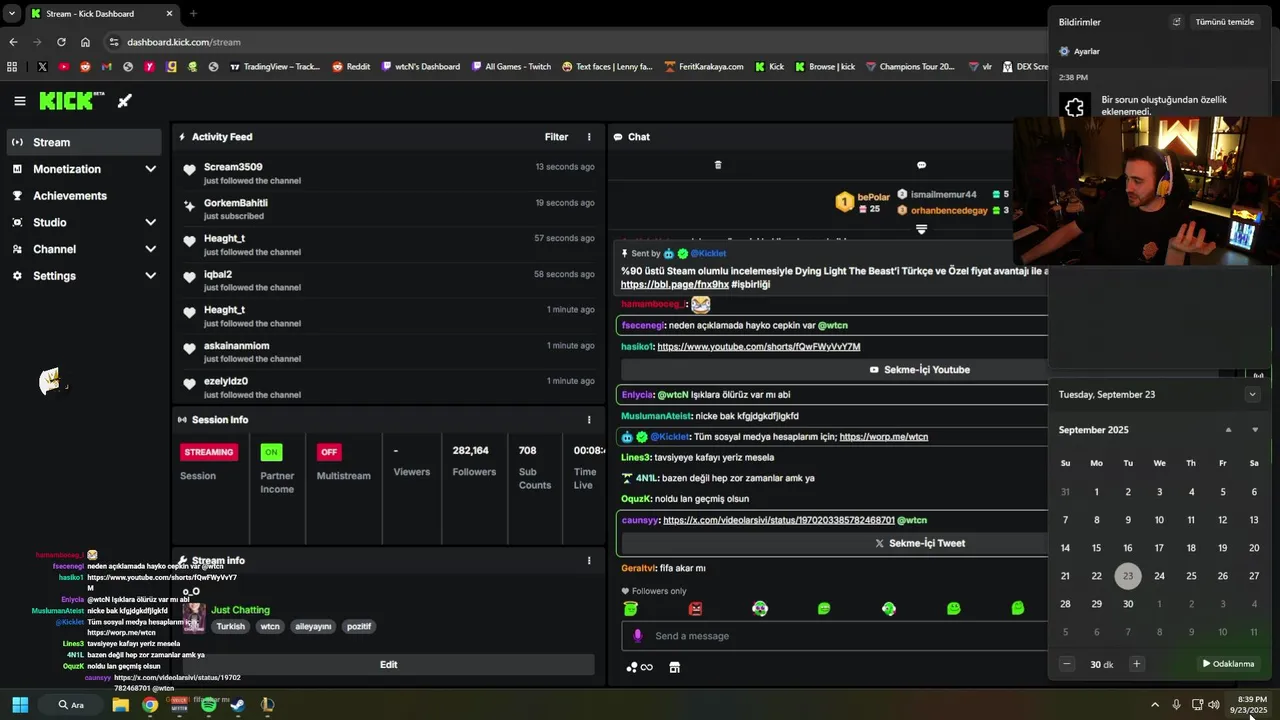Image resolution: width=1280 pixels, height=720 pixels.
Task: Toggle Followers only chat mode
Action: (654, 591)
